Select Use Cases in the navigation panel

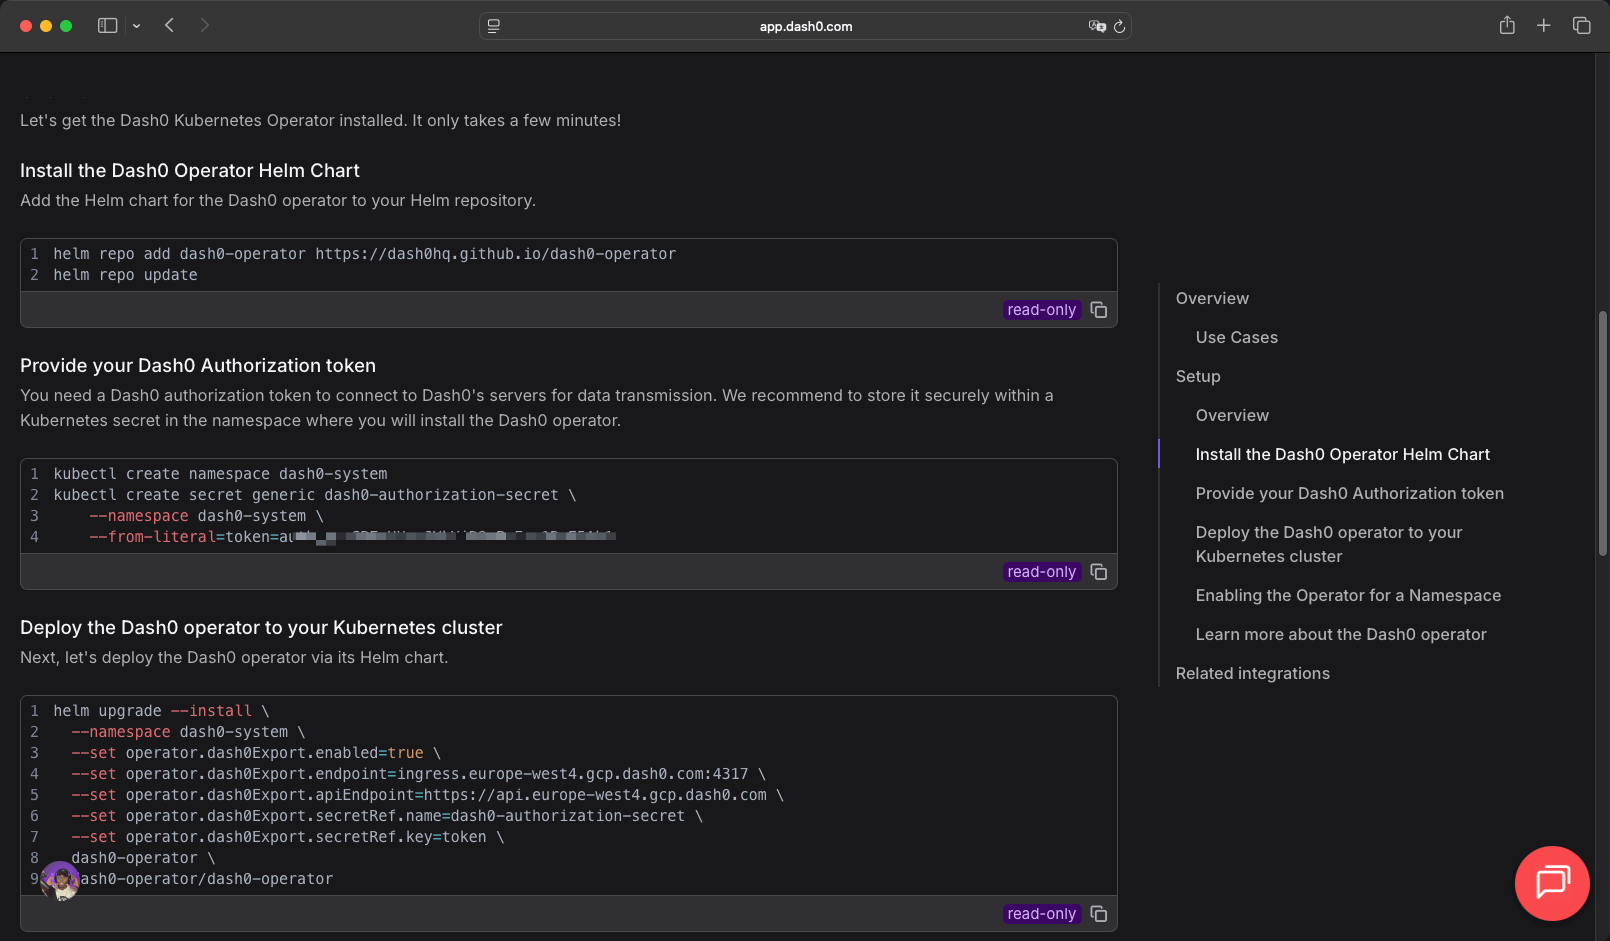pos(1236,337)
